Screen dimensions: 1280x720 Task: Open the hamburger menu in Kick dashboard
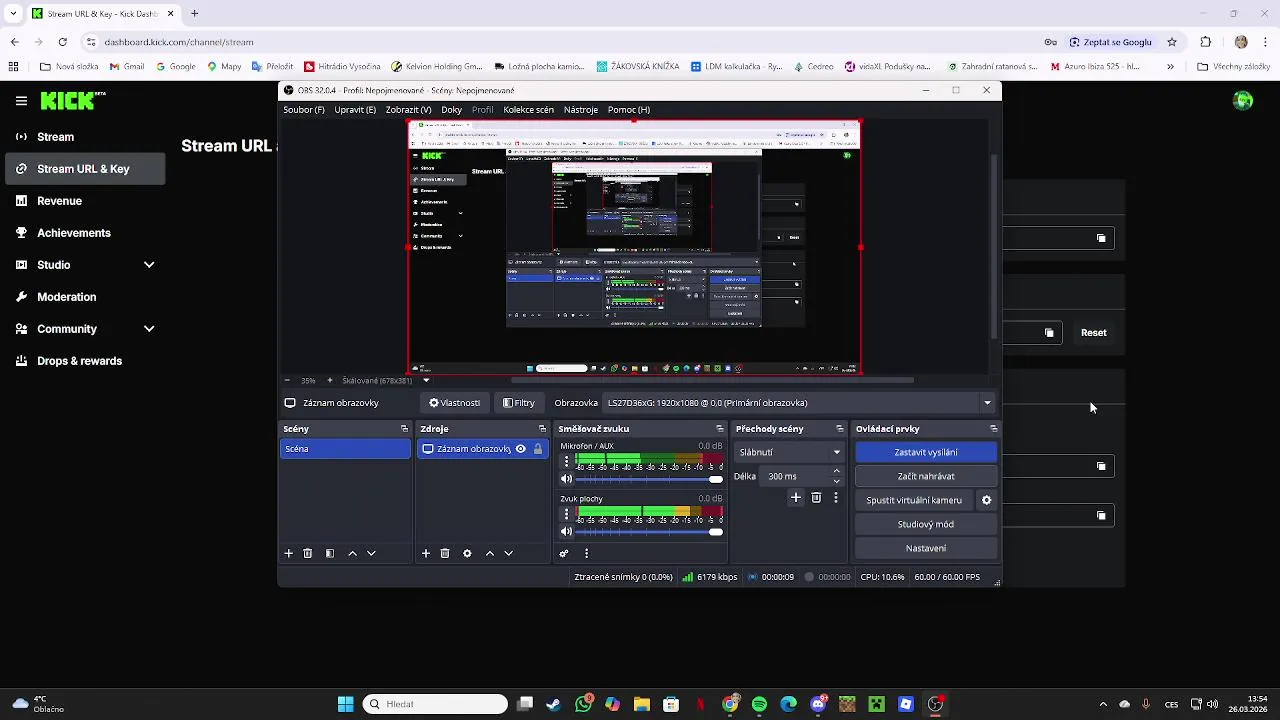click(x=21, y=100)
